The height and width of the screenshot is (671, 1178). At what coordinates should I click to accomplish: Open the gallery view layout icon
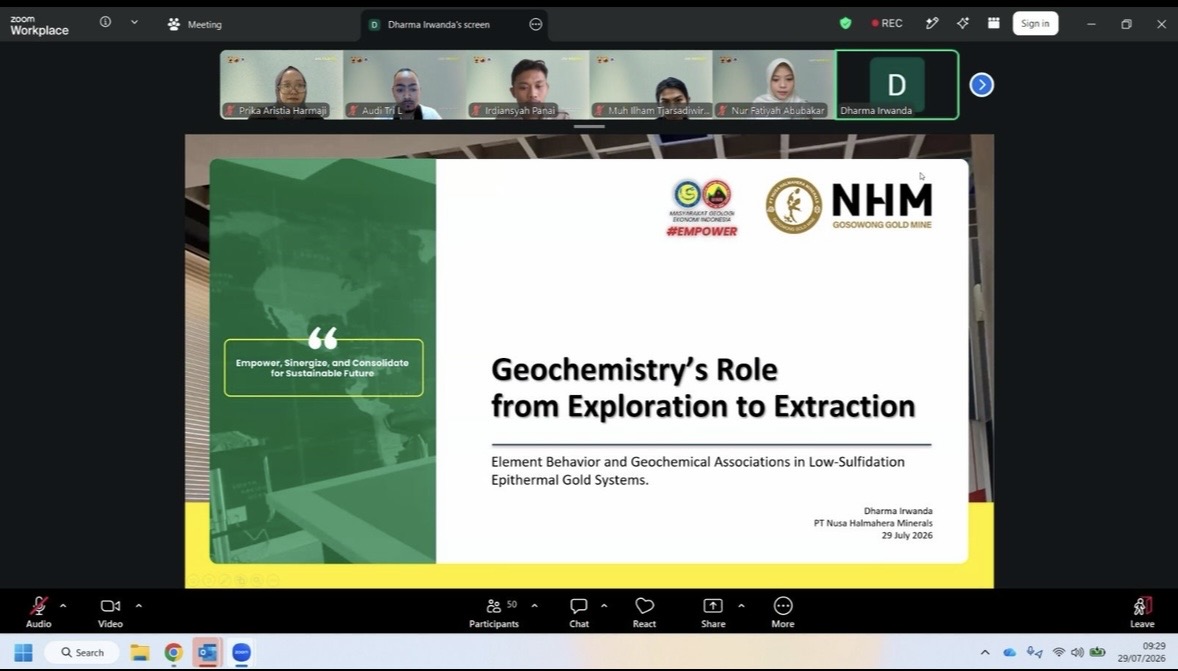coord(993,23)
